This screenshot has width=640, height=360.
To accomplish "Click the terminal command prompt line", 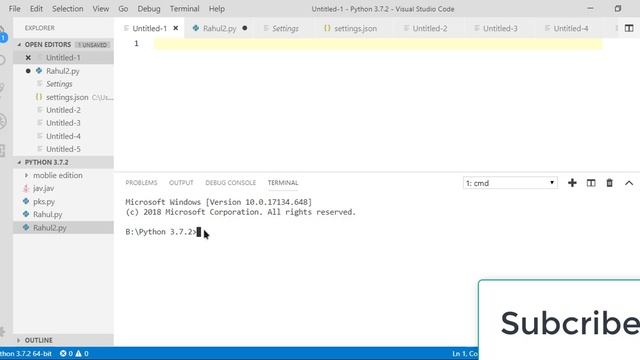I will (x=163, y=232).
